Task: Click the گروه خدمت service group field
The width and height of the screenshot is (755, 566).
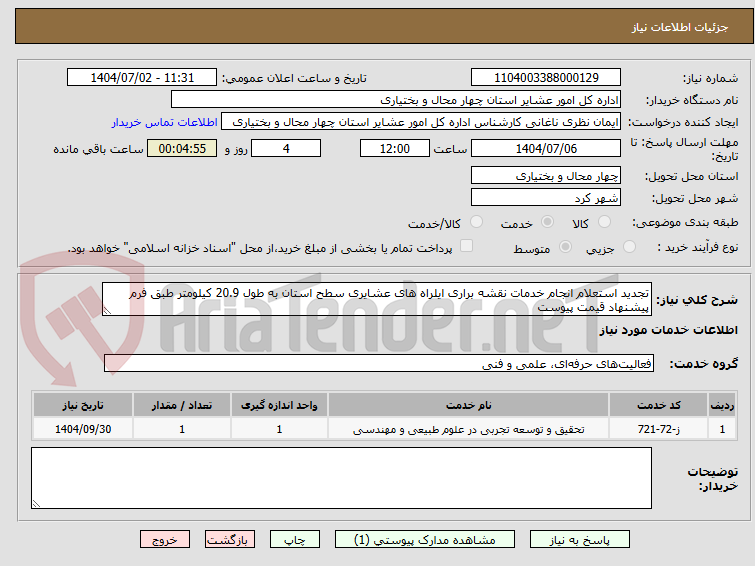Action: (x=379, y=363)
